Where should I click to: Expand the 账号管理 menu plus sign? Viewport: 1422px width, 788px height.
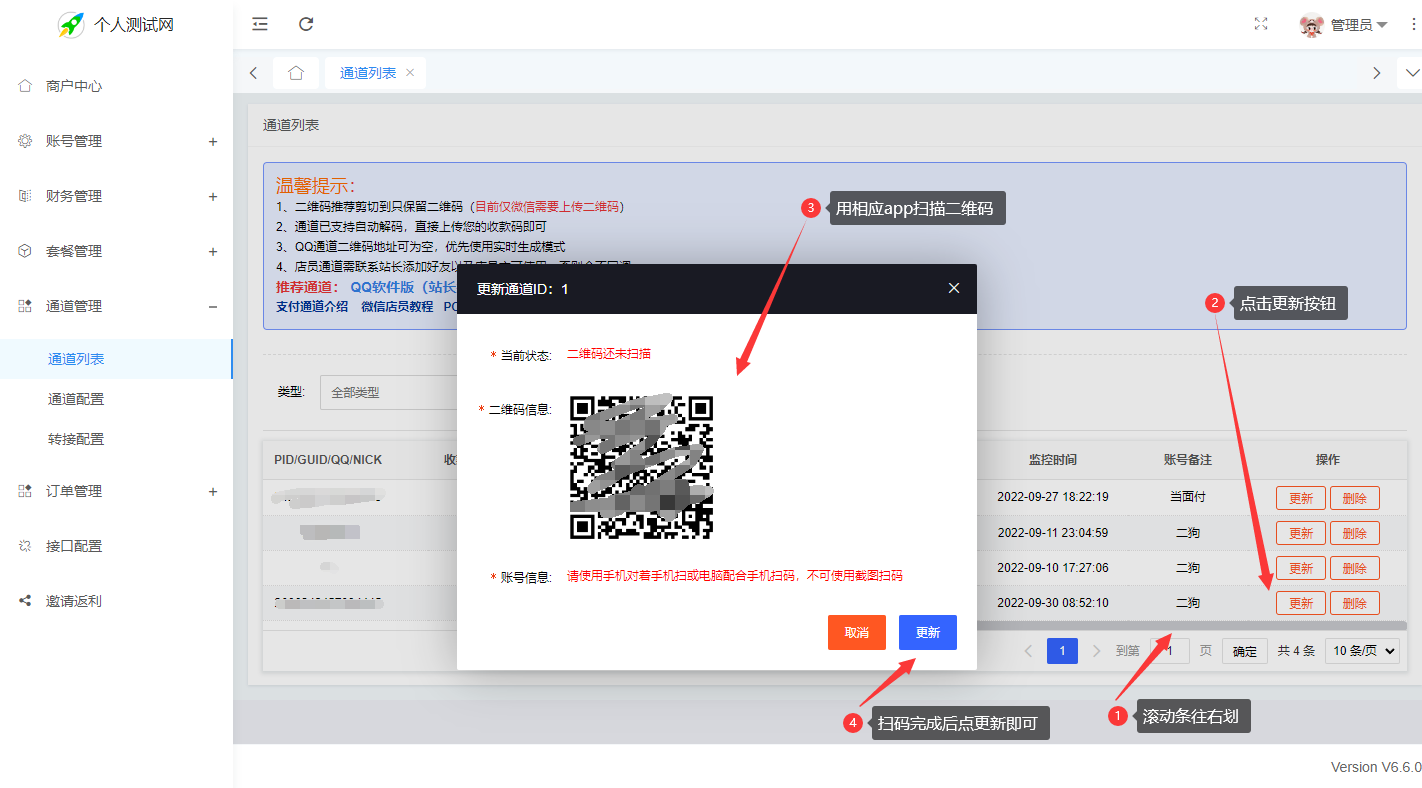point(213,142)
